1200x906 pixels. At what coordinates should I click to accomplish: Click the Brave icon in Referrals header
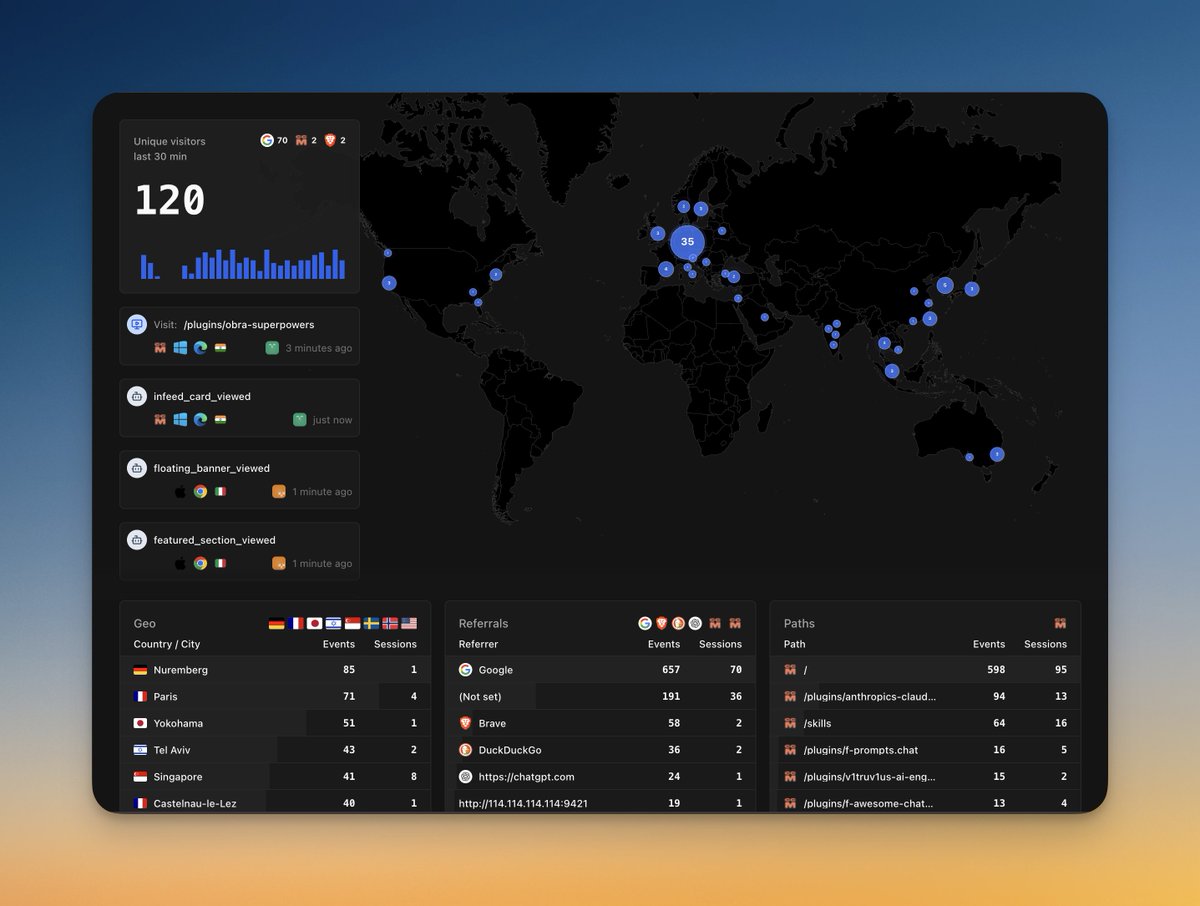[661, 623]
